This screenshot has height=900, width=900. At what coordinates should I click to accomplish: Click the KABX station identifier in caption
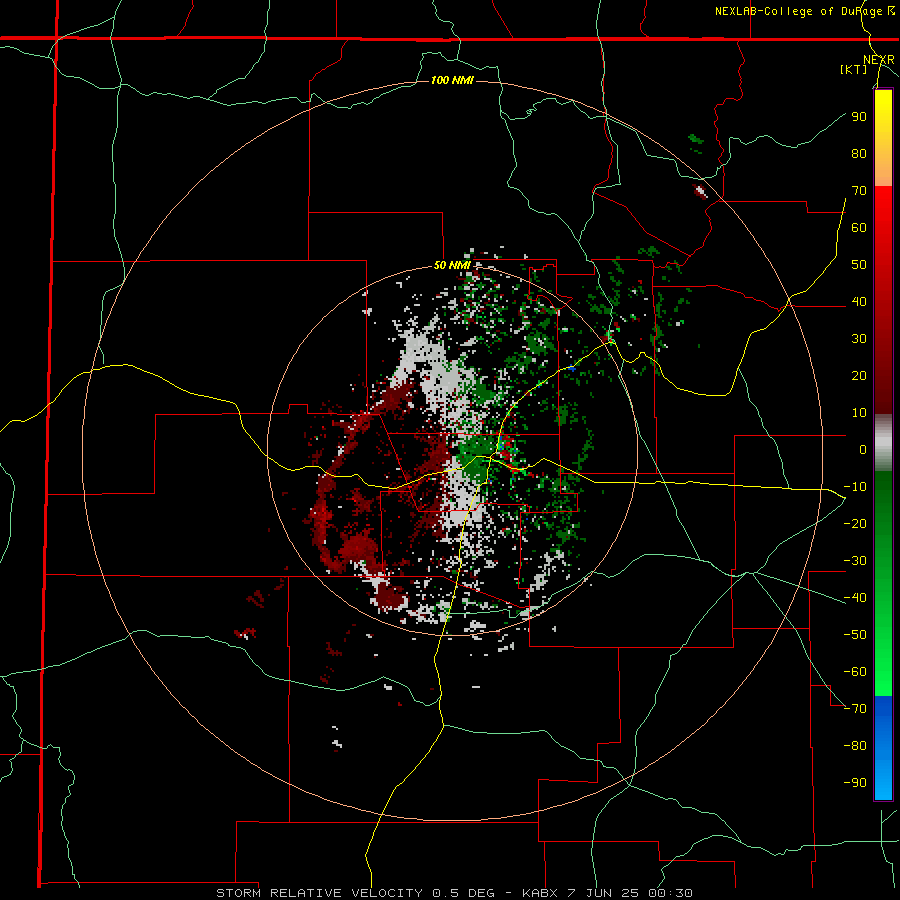(x=540, y=893)
